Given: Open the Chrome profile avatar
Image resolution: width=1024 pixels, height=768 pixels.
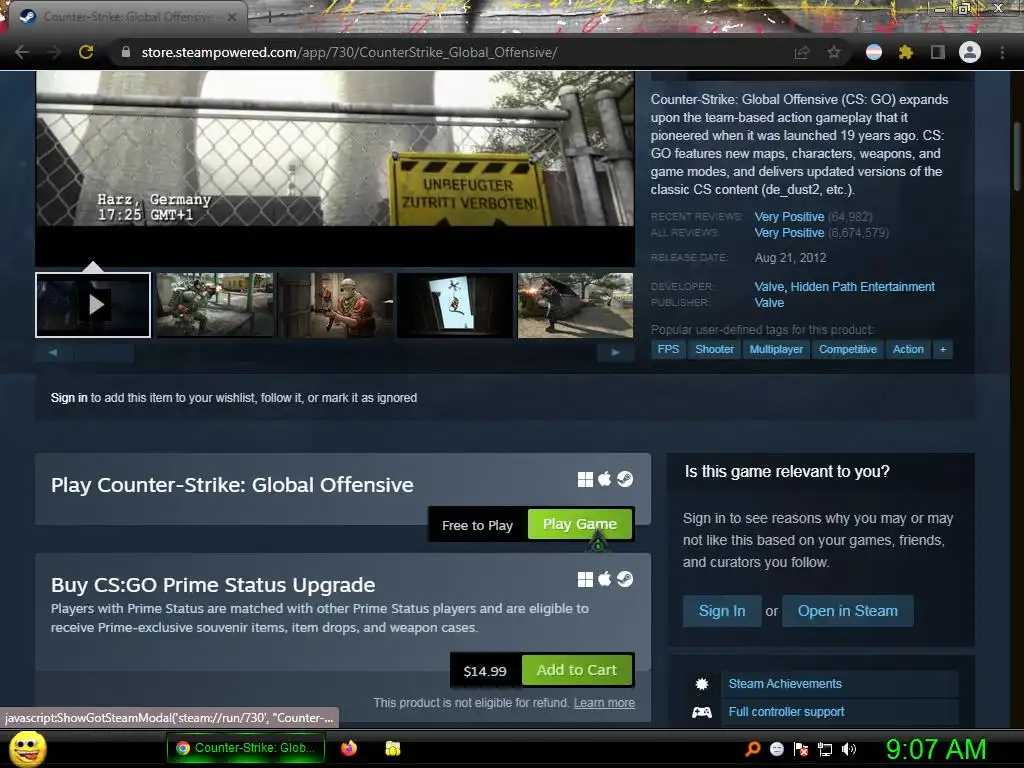Looking at the screenshot, I should tap(970, 52).
